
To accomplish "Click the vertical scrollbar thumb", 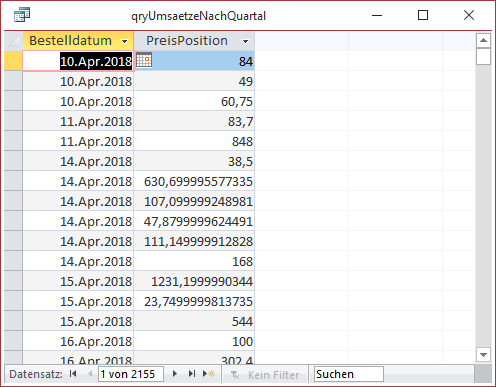I will pyautogui.click(x=483, y=56).
